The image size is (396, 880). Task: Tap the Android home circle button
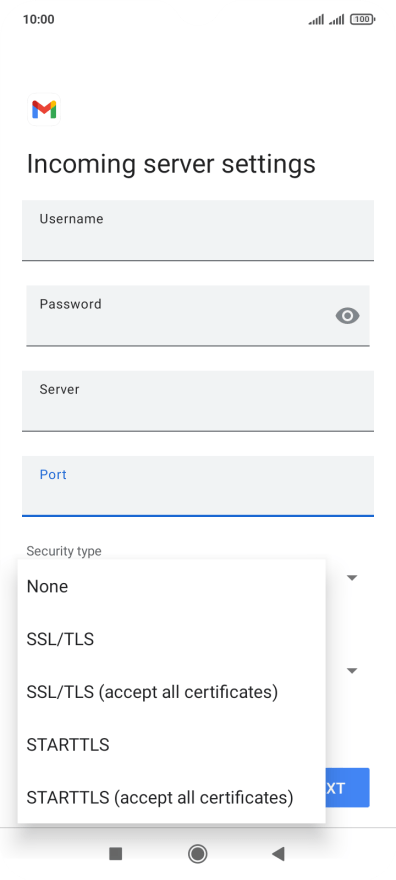click(x=197, y=854)
